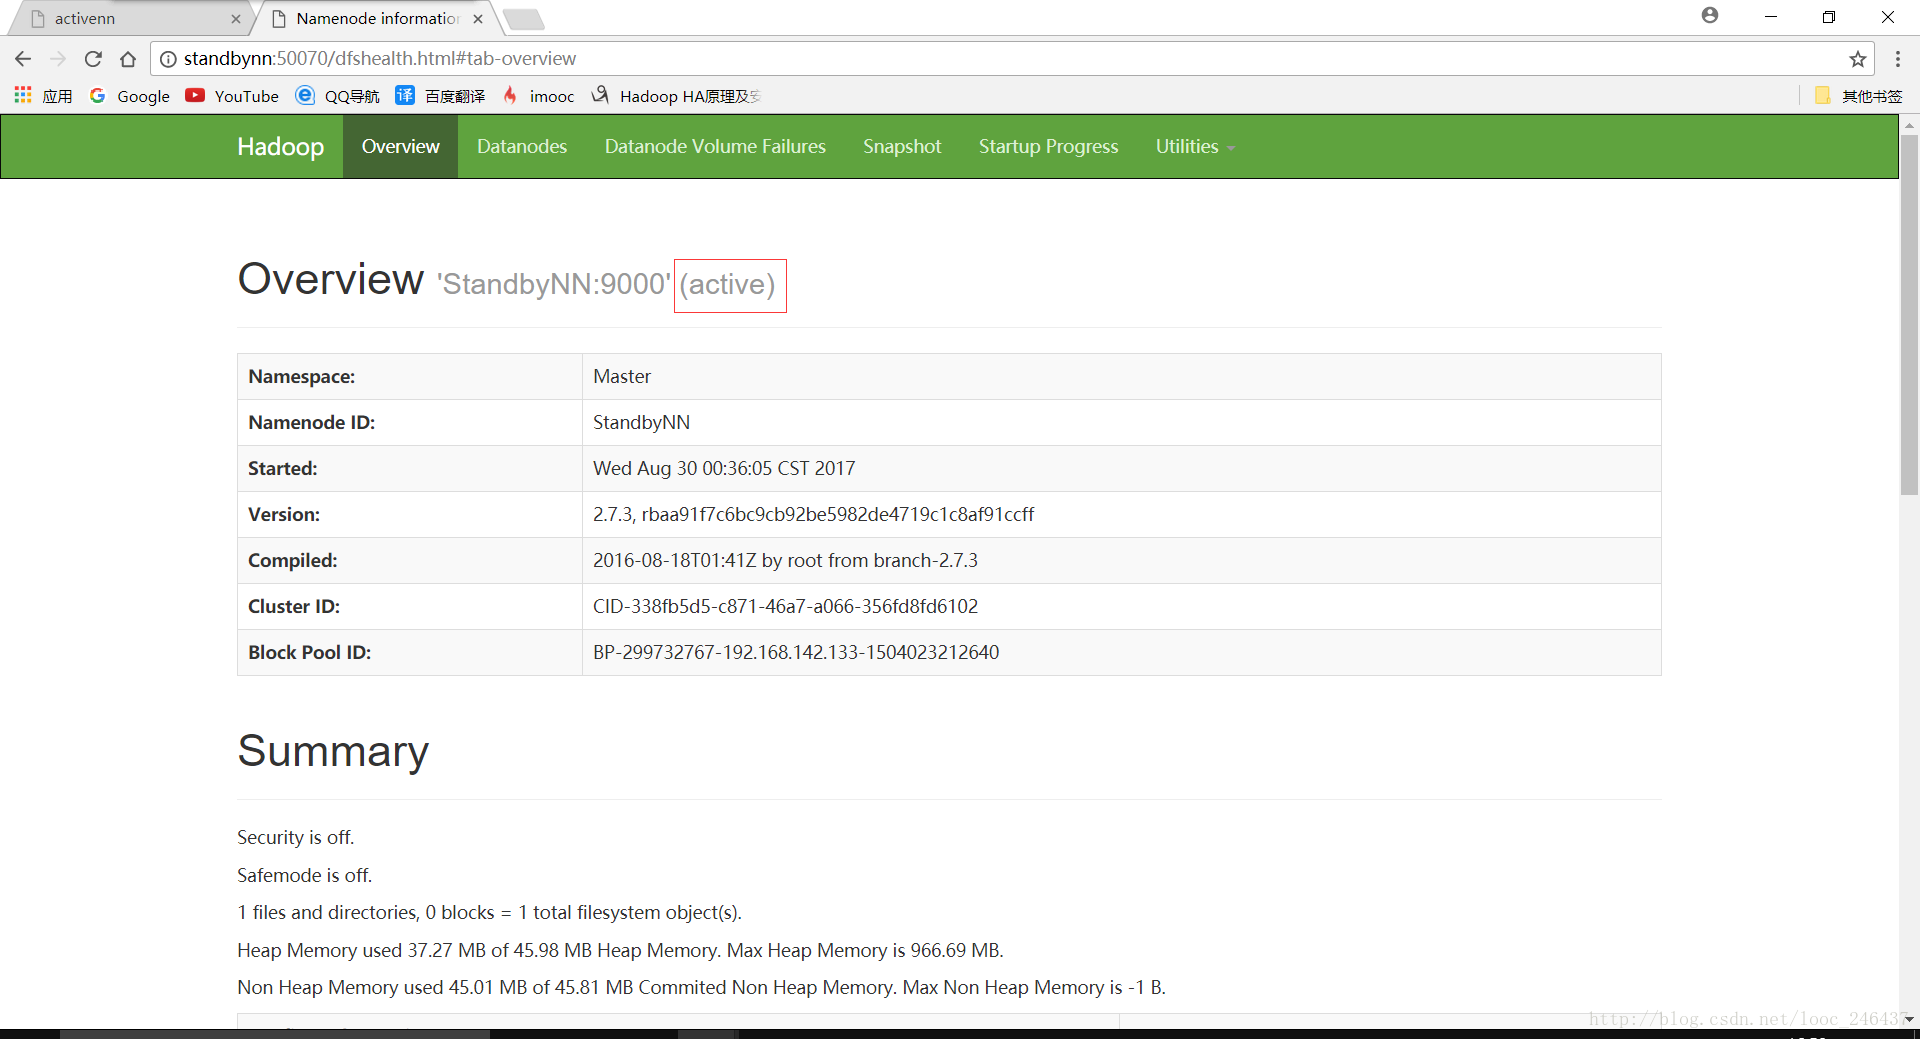Open the 百度翻译 bookmark
This screenshot has height=1039, width=1920.
tap(440, 96)
